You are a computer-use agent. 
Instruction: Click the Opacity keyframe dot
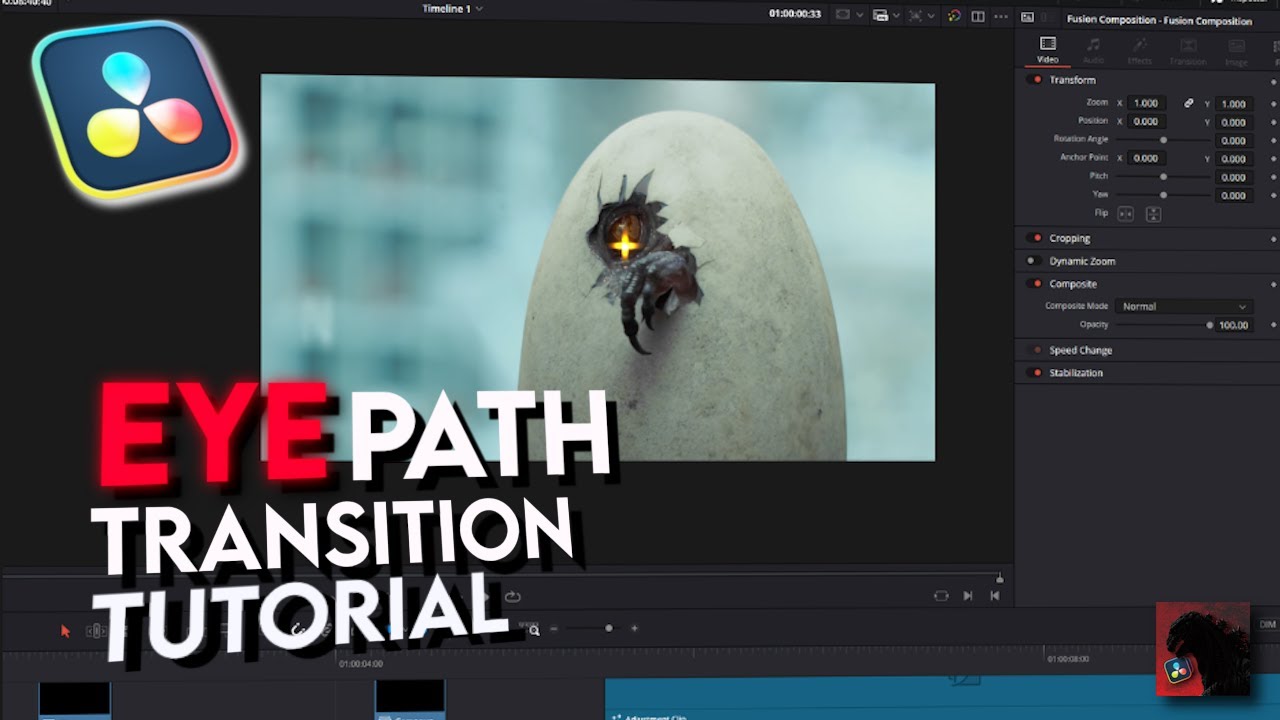click(1273, 325)
